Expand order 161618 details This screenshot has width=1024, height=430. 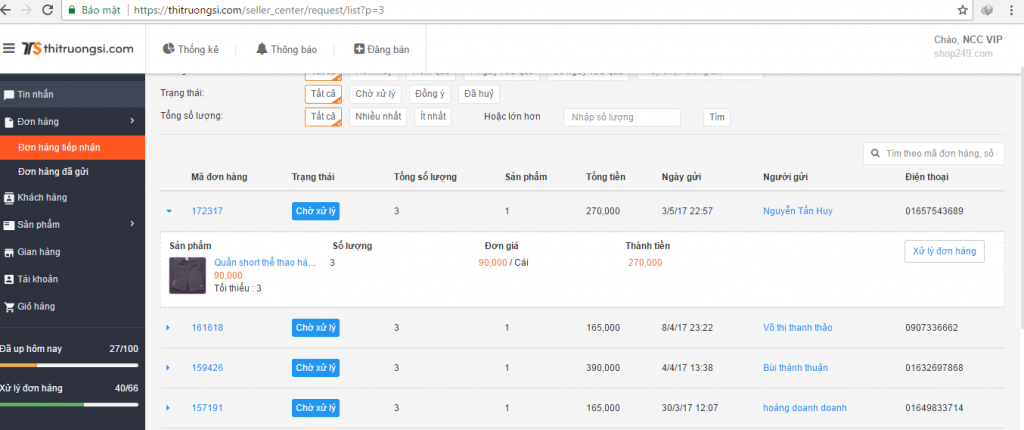[168, 327]
